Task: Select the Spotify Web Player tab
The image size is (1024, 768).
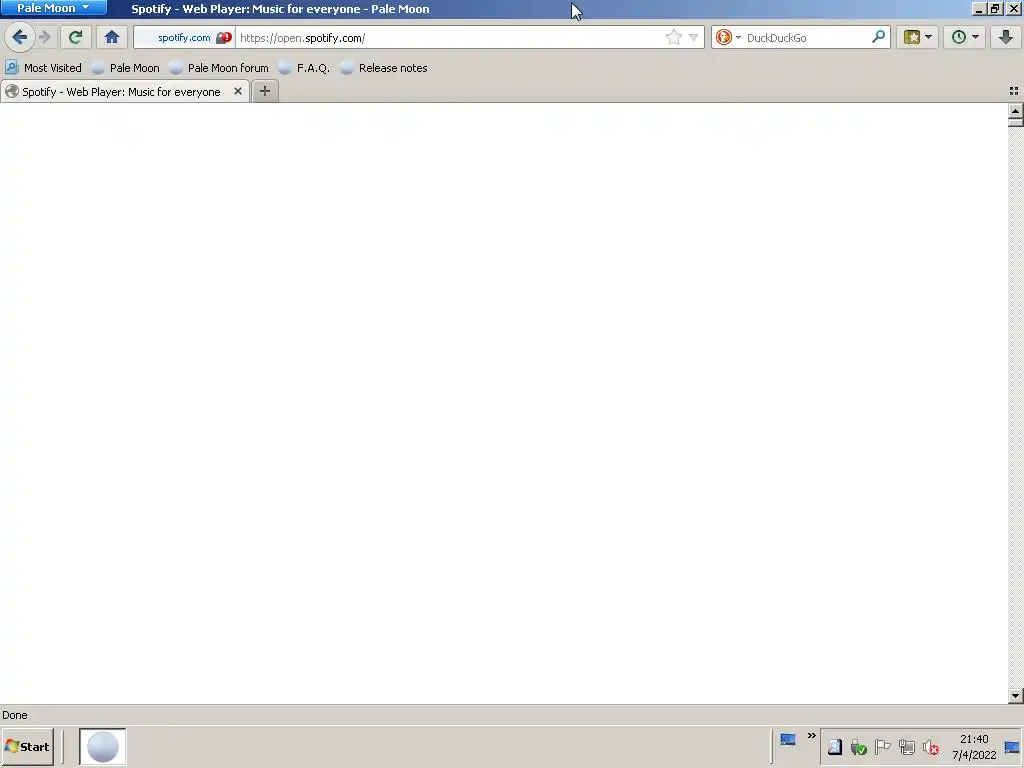Action: pos(121,92)
